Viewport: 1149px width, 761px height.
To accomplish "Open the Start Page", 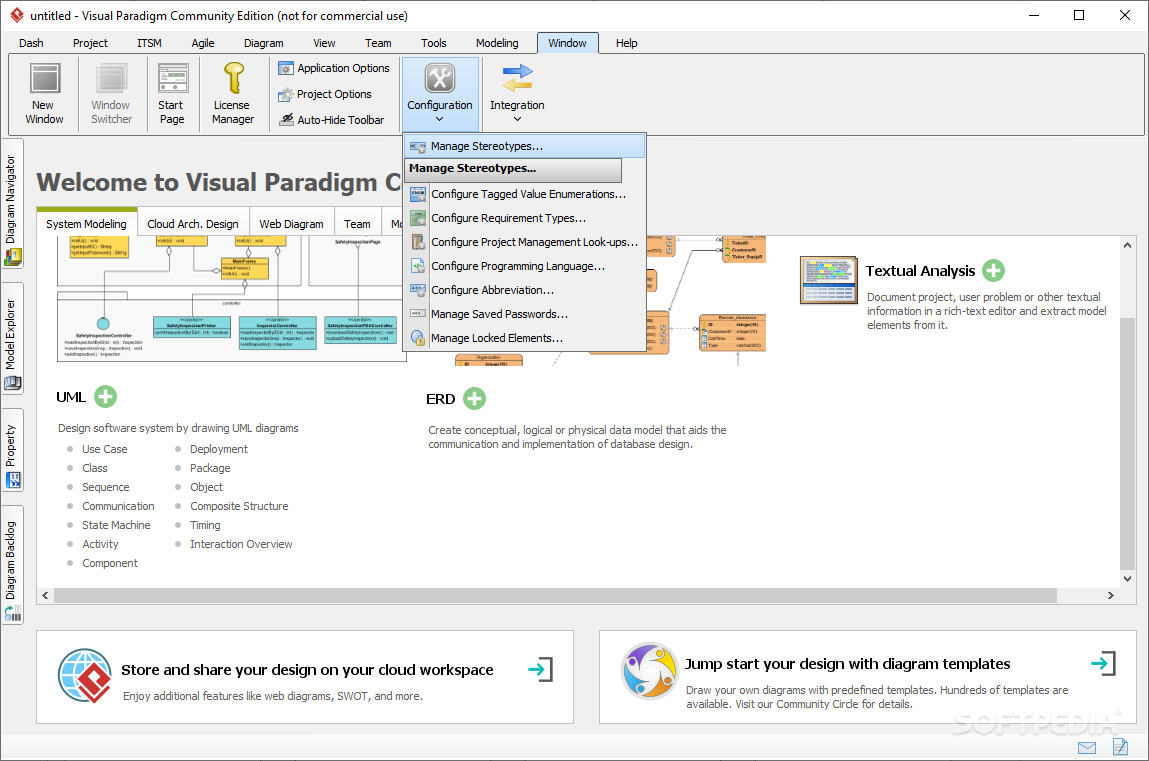I will [x=172, y=94].
